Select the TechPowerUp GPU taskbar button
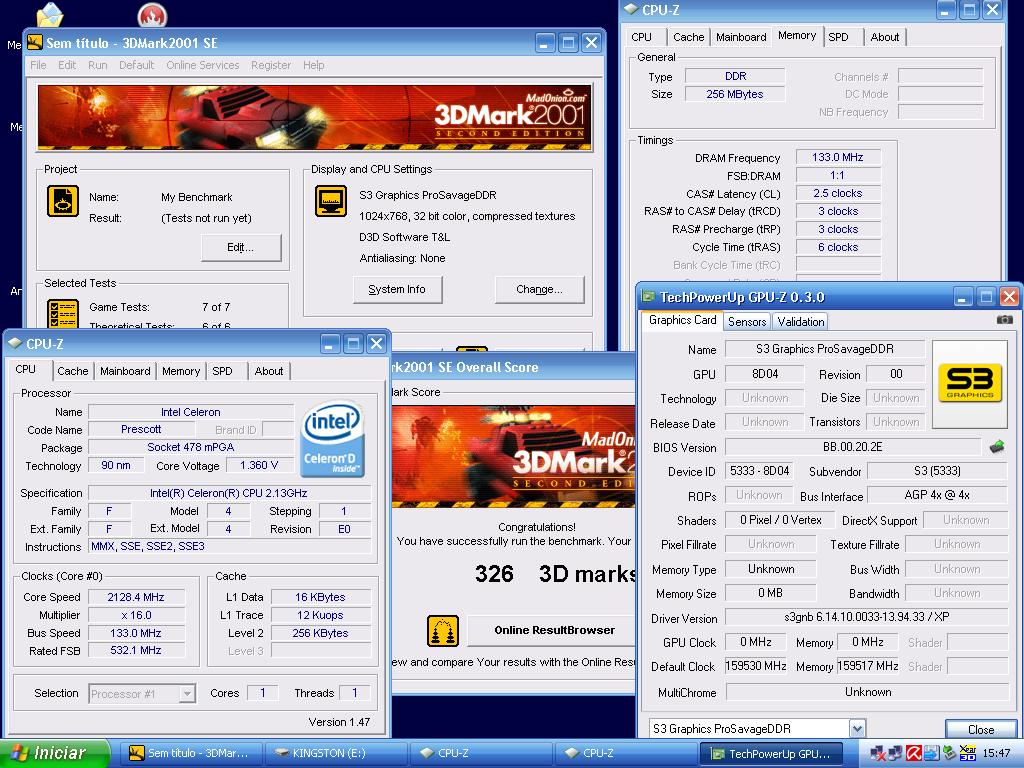The height and width of the screenshot is (768, 1024). tap(771, 753)
